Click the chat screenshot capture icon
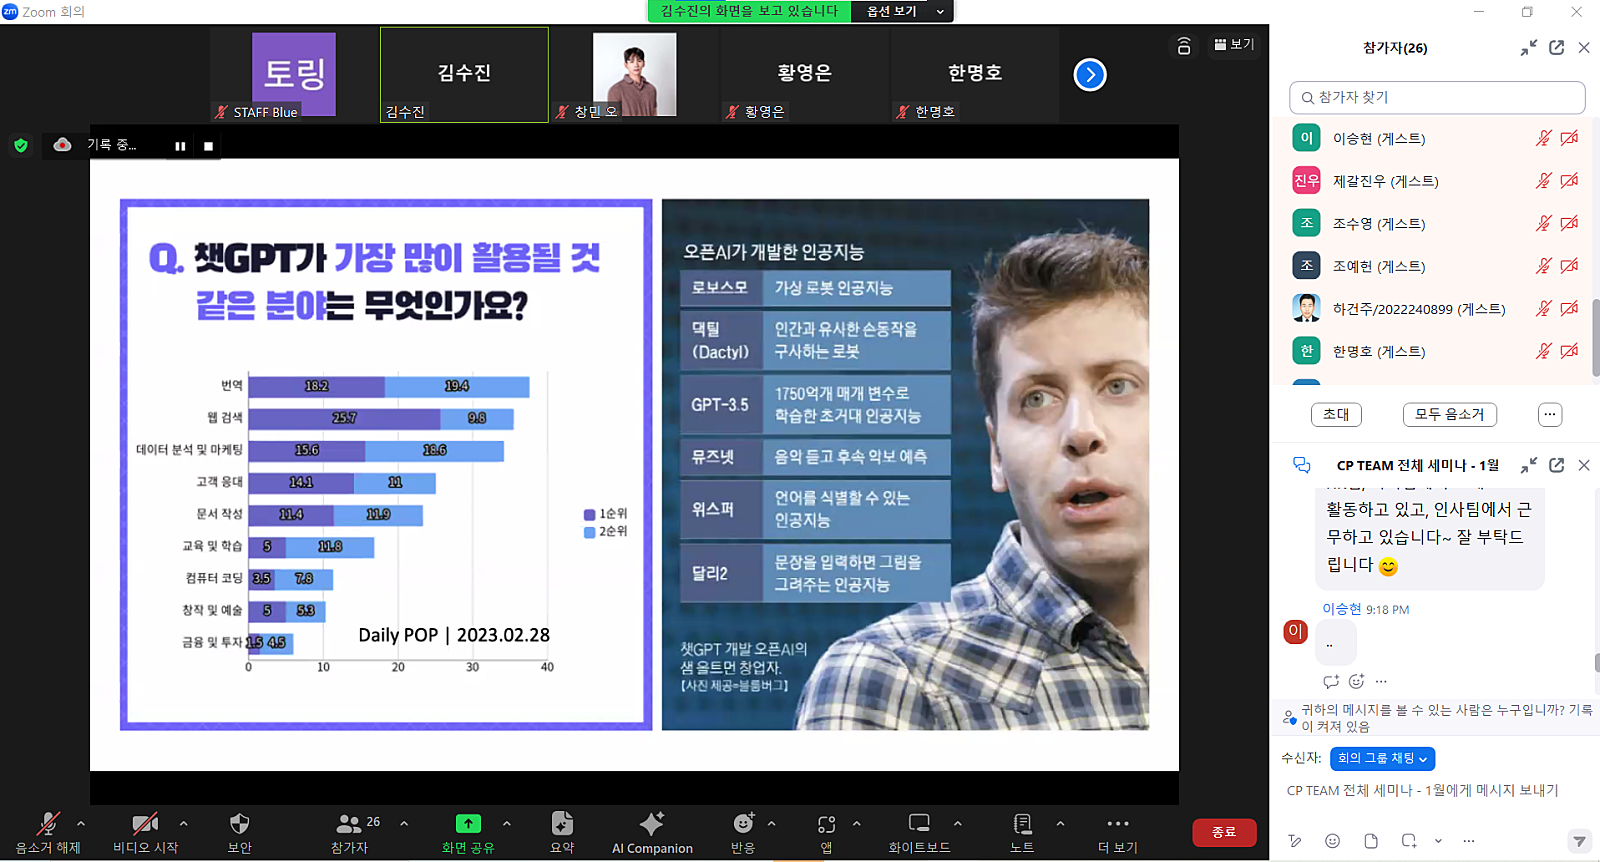Image resolution: width=1600 pixels, height=862 pixels. tap(1409, 841)
